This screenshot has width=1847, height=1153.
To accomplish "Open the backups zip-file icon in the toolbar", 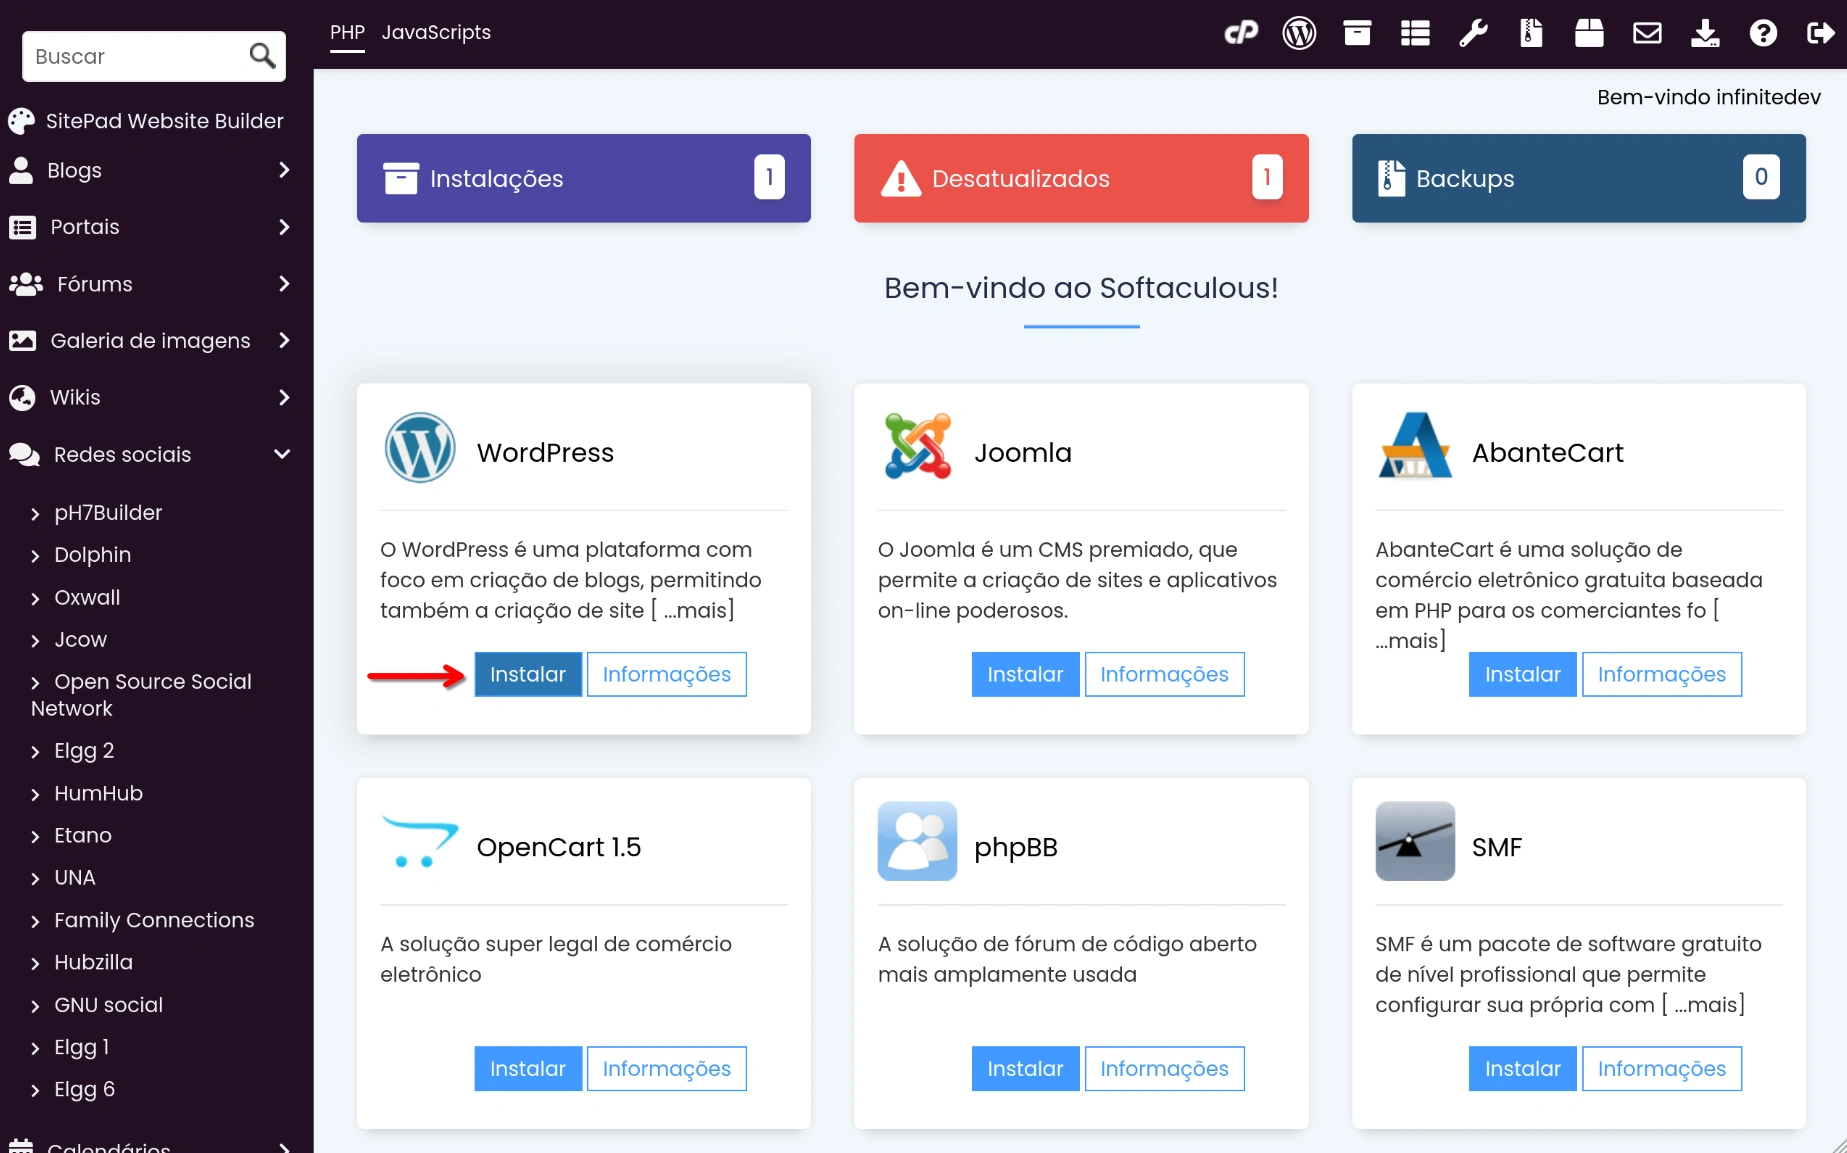I will (x=1530, y=32).
